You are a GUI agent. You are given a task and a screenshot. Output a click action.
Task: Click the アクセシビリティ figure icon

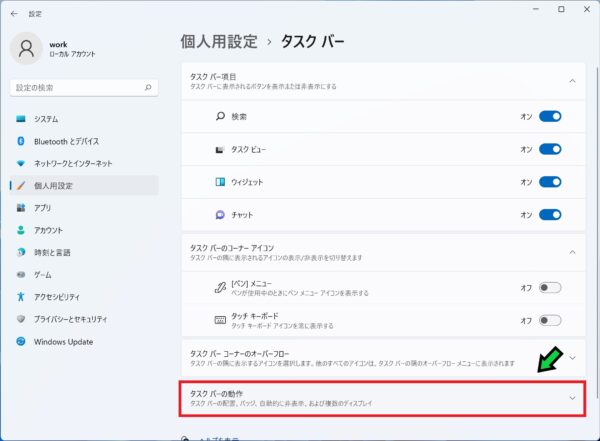[21, 297]
